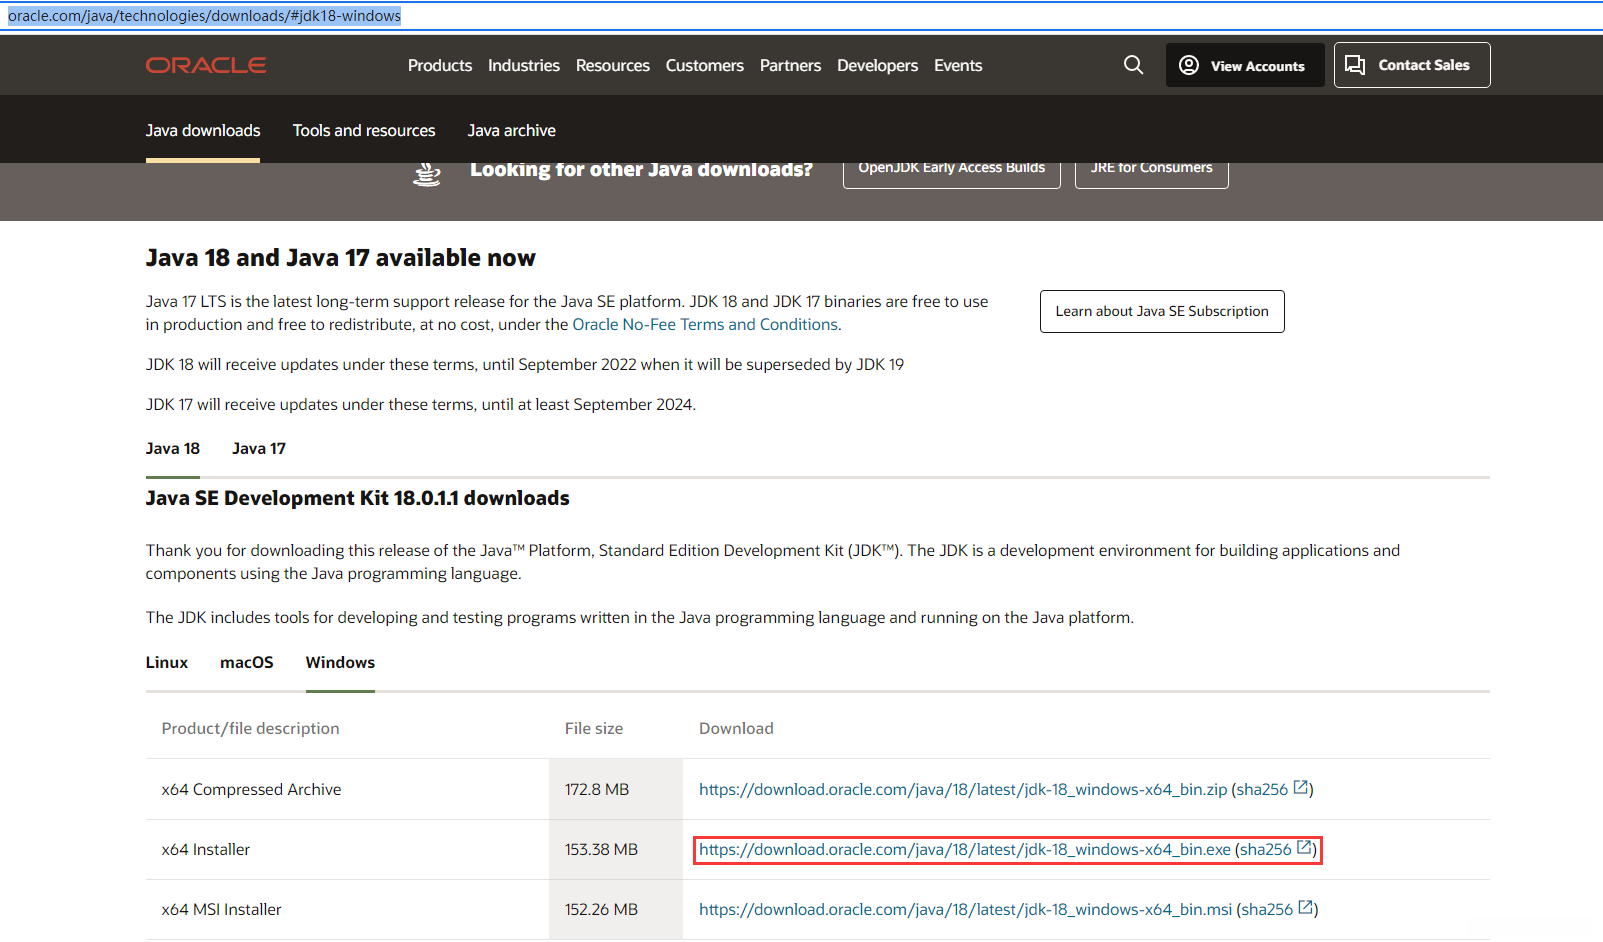Select the Java 18 tab
Image resolution: width=1603 pixels, height=942 pixels.
[173, 448]
